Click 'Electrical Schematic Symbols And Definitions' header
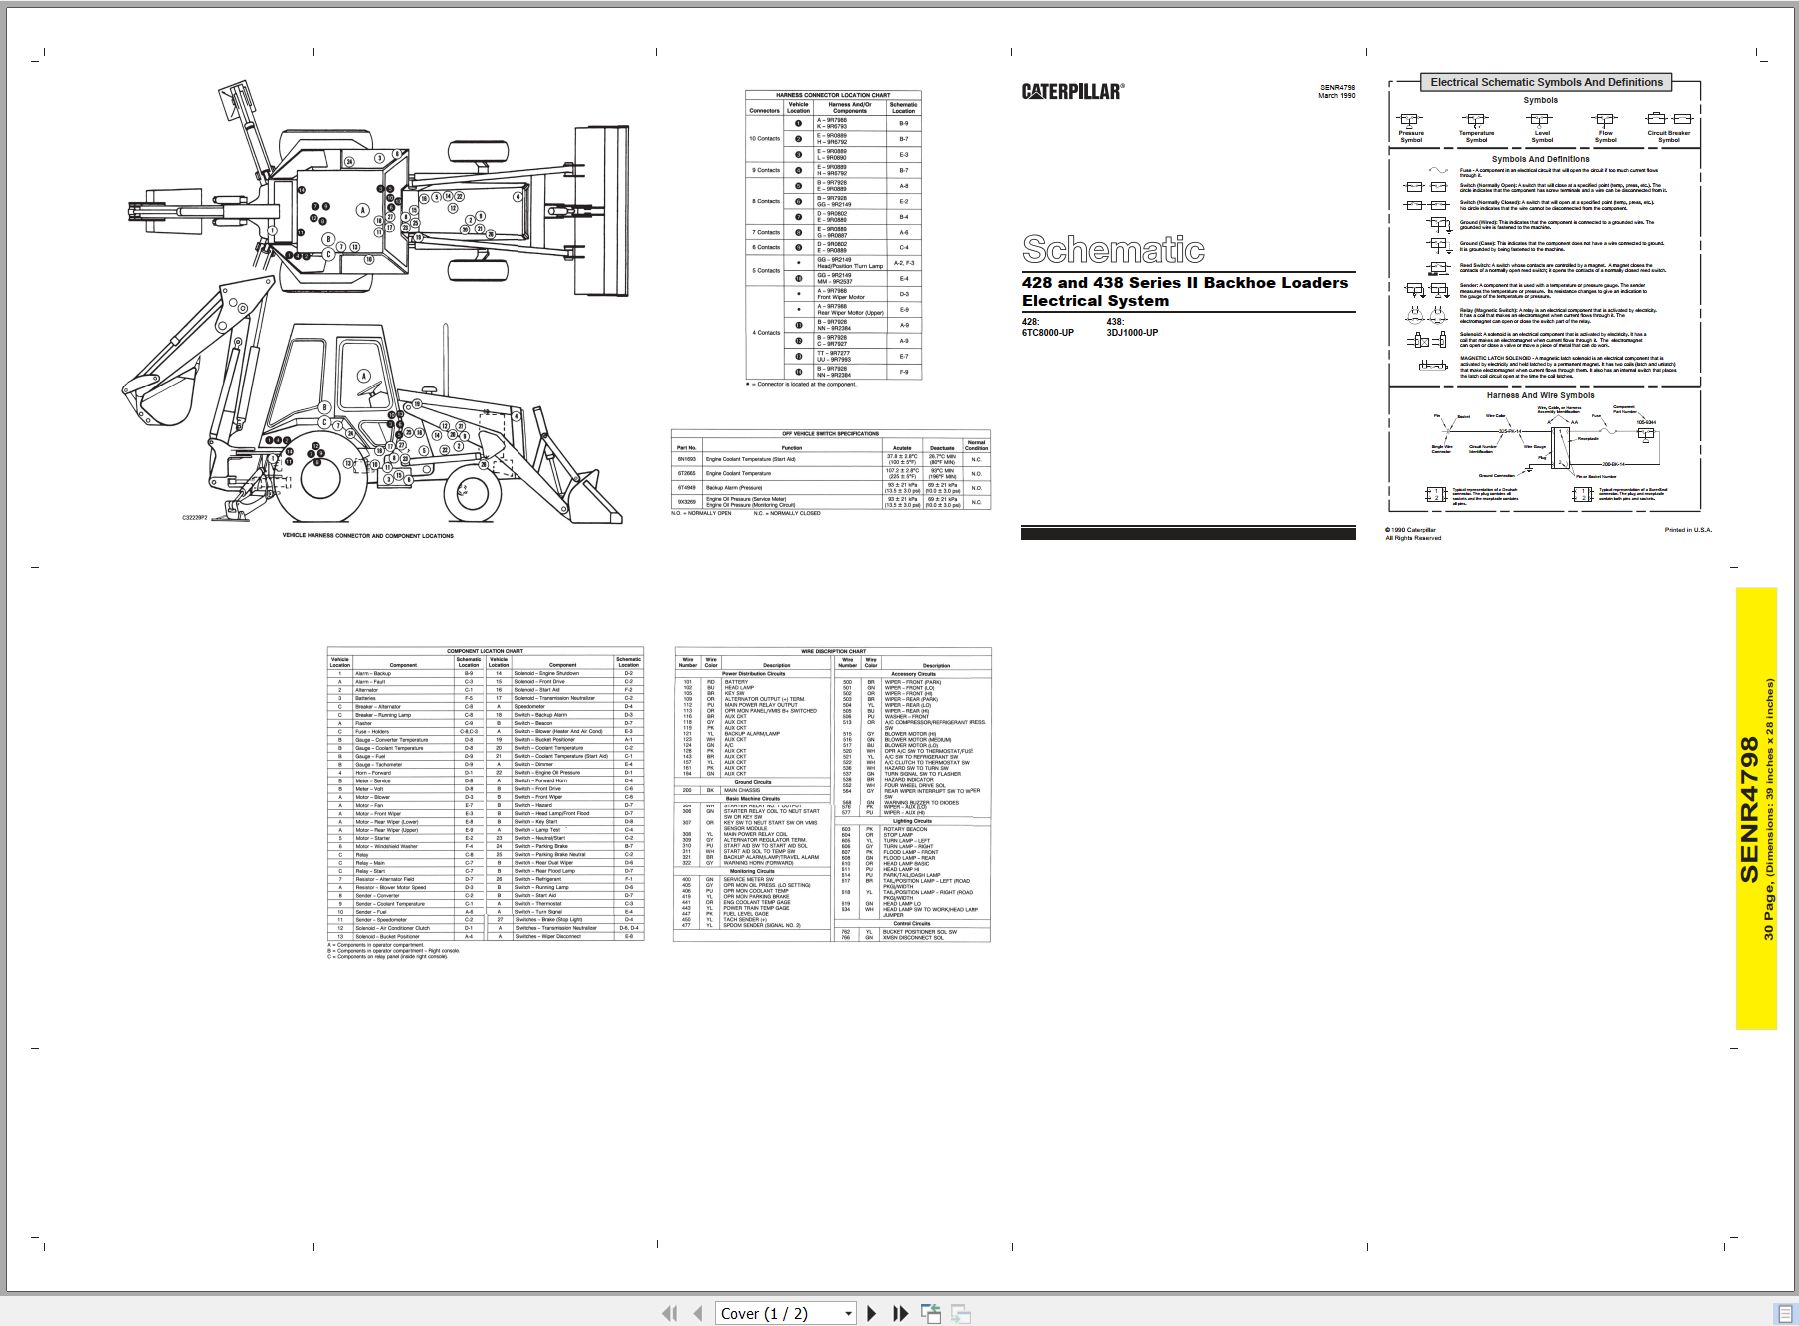Viewport: 1799px width, 1326px height. point(1546,82)
